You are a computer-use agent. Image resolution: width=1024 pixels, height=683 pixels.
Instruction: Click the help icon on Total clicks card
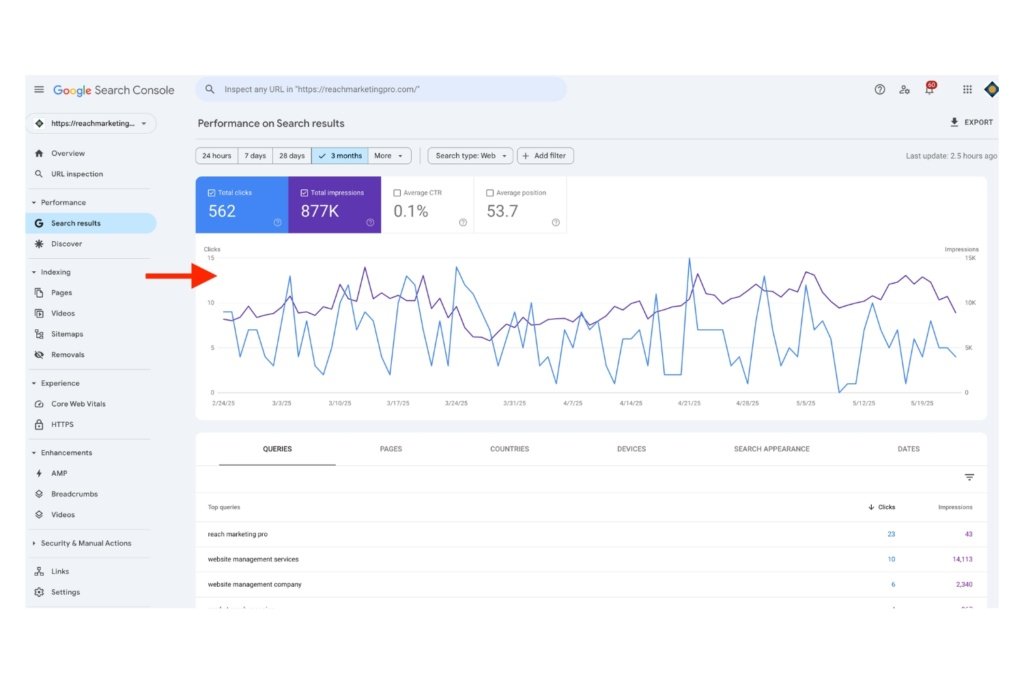point(278,223)
